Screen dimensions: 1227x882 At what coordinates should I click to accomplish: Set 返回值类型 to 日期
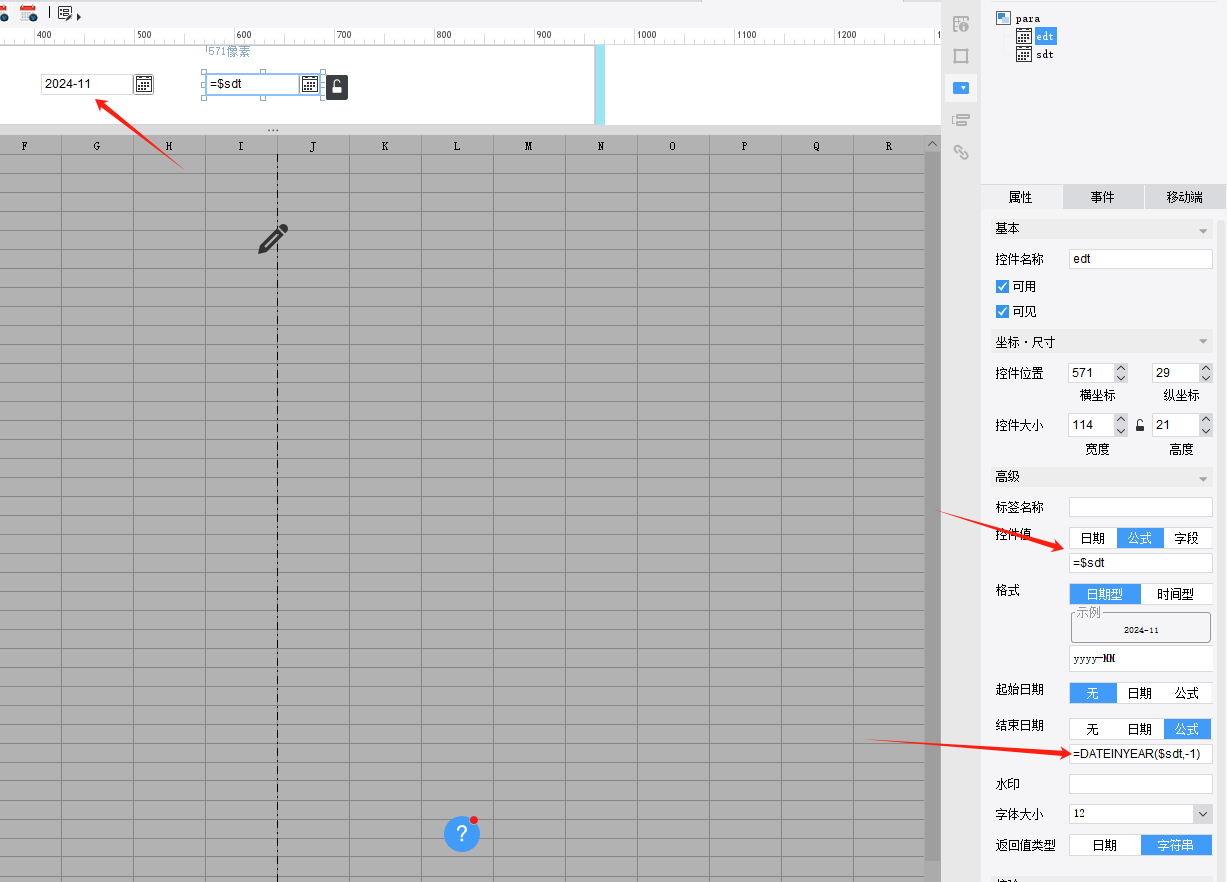1105,845
